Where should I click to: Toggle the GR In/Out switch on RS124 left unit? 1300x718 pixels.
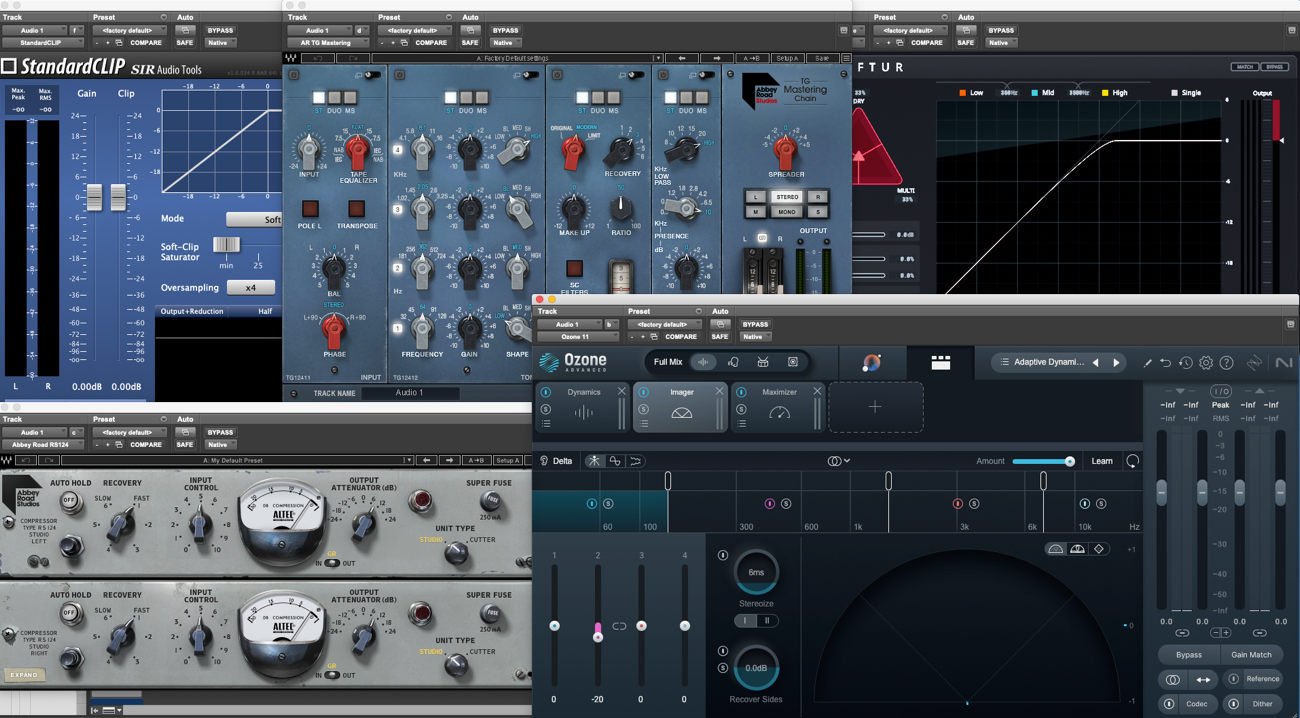pos(331,563)
